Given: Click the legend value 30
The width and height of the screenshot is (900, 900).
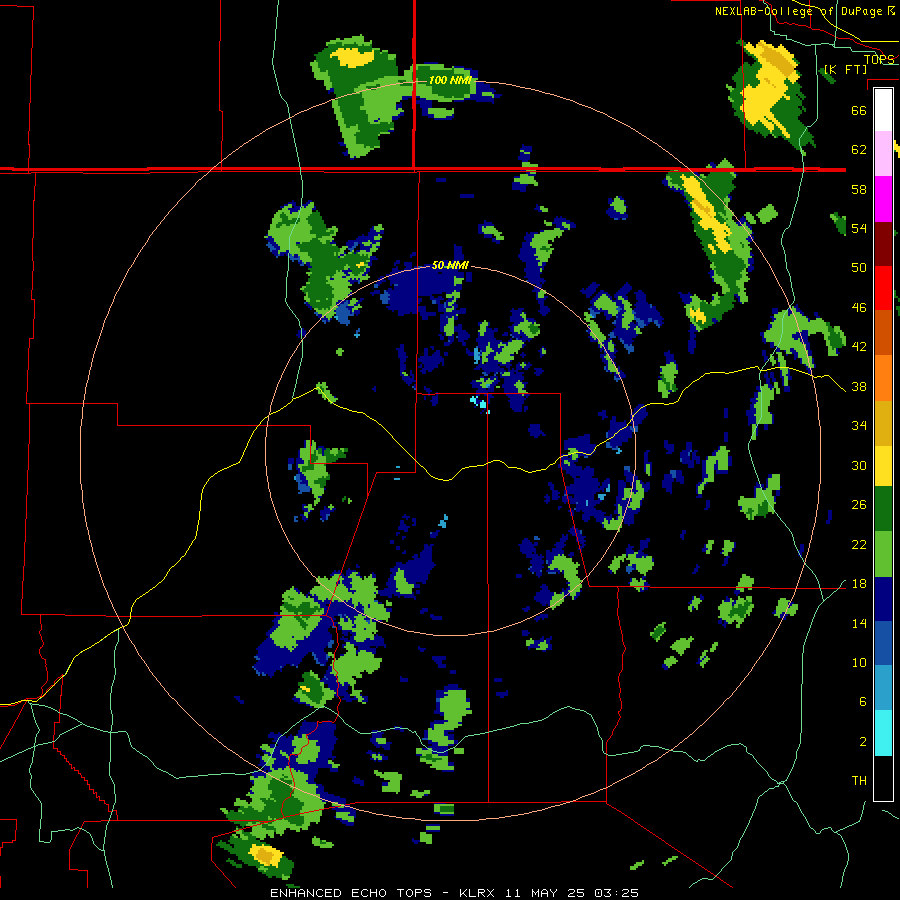Looking at the screenshot, I should [x=859, y=465].
